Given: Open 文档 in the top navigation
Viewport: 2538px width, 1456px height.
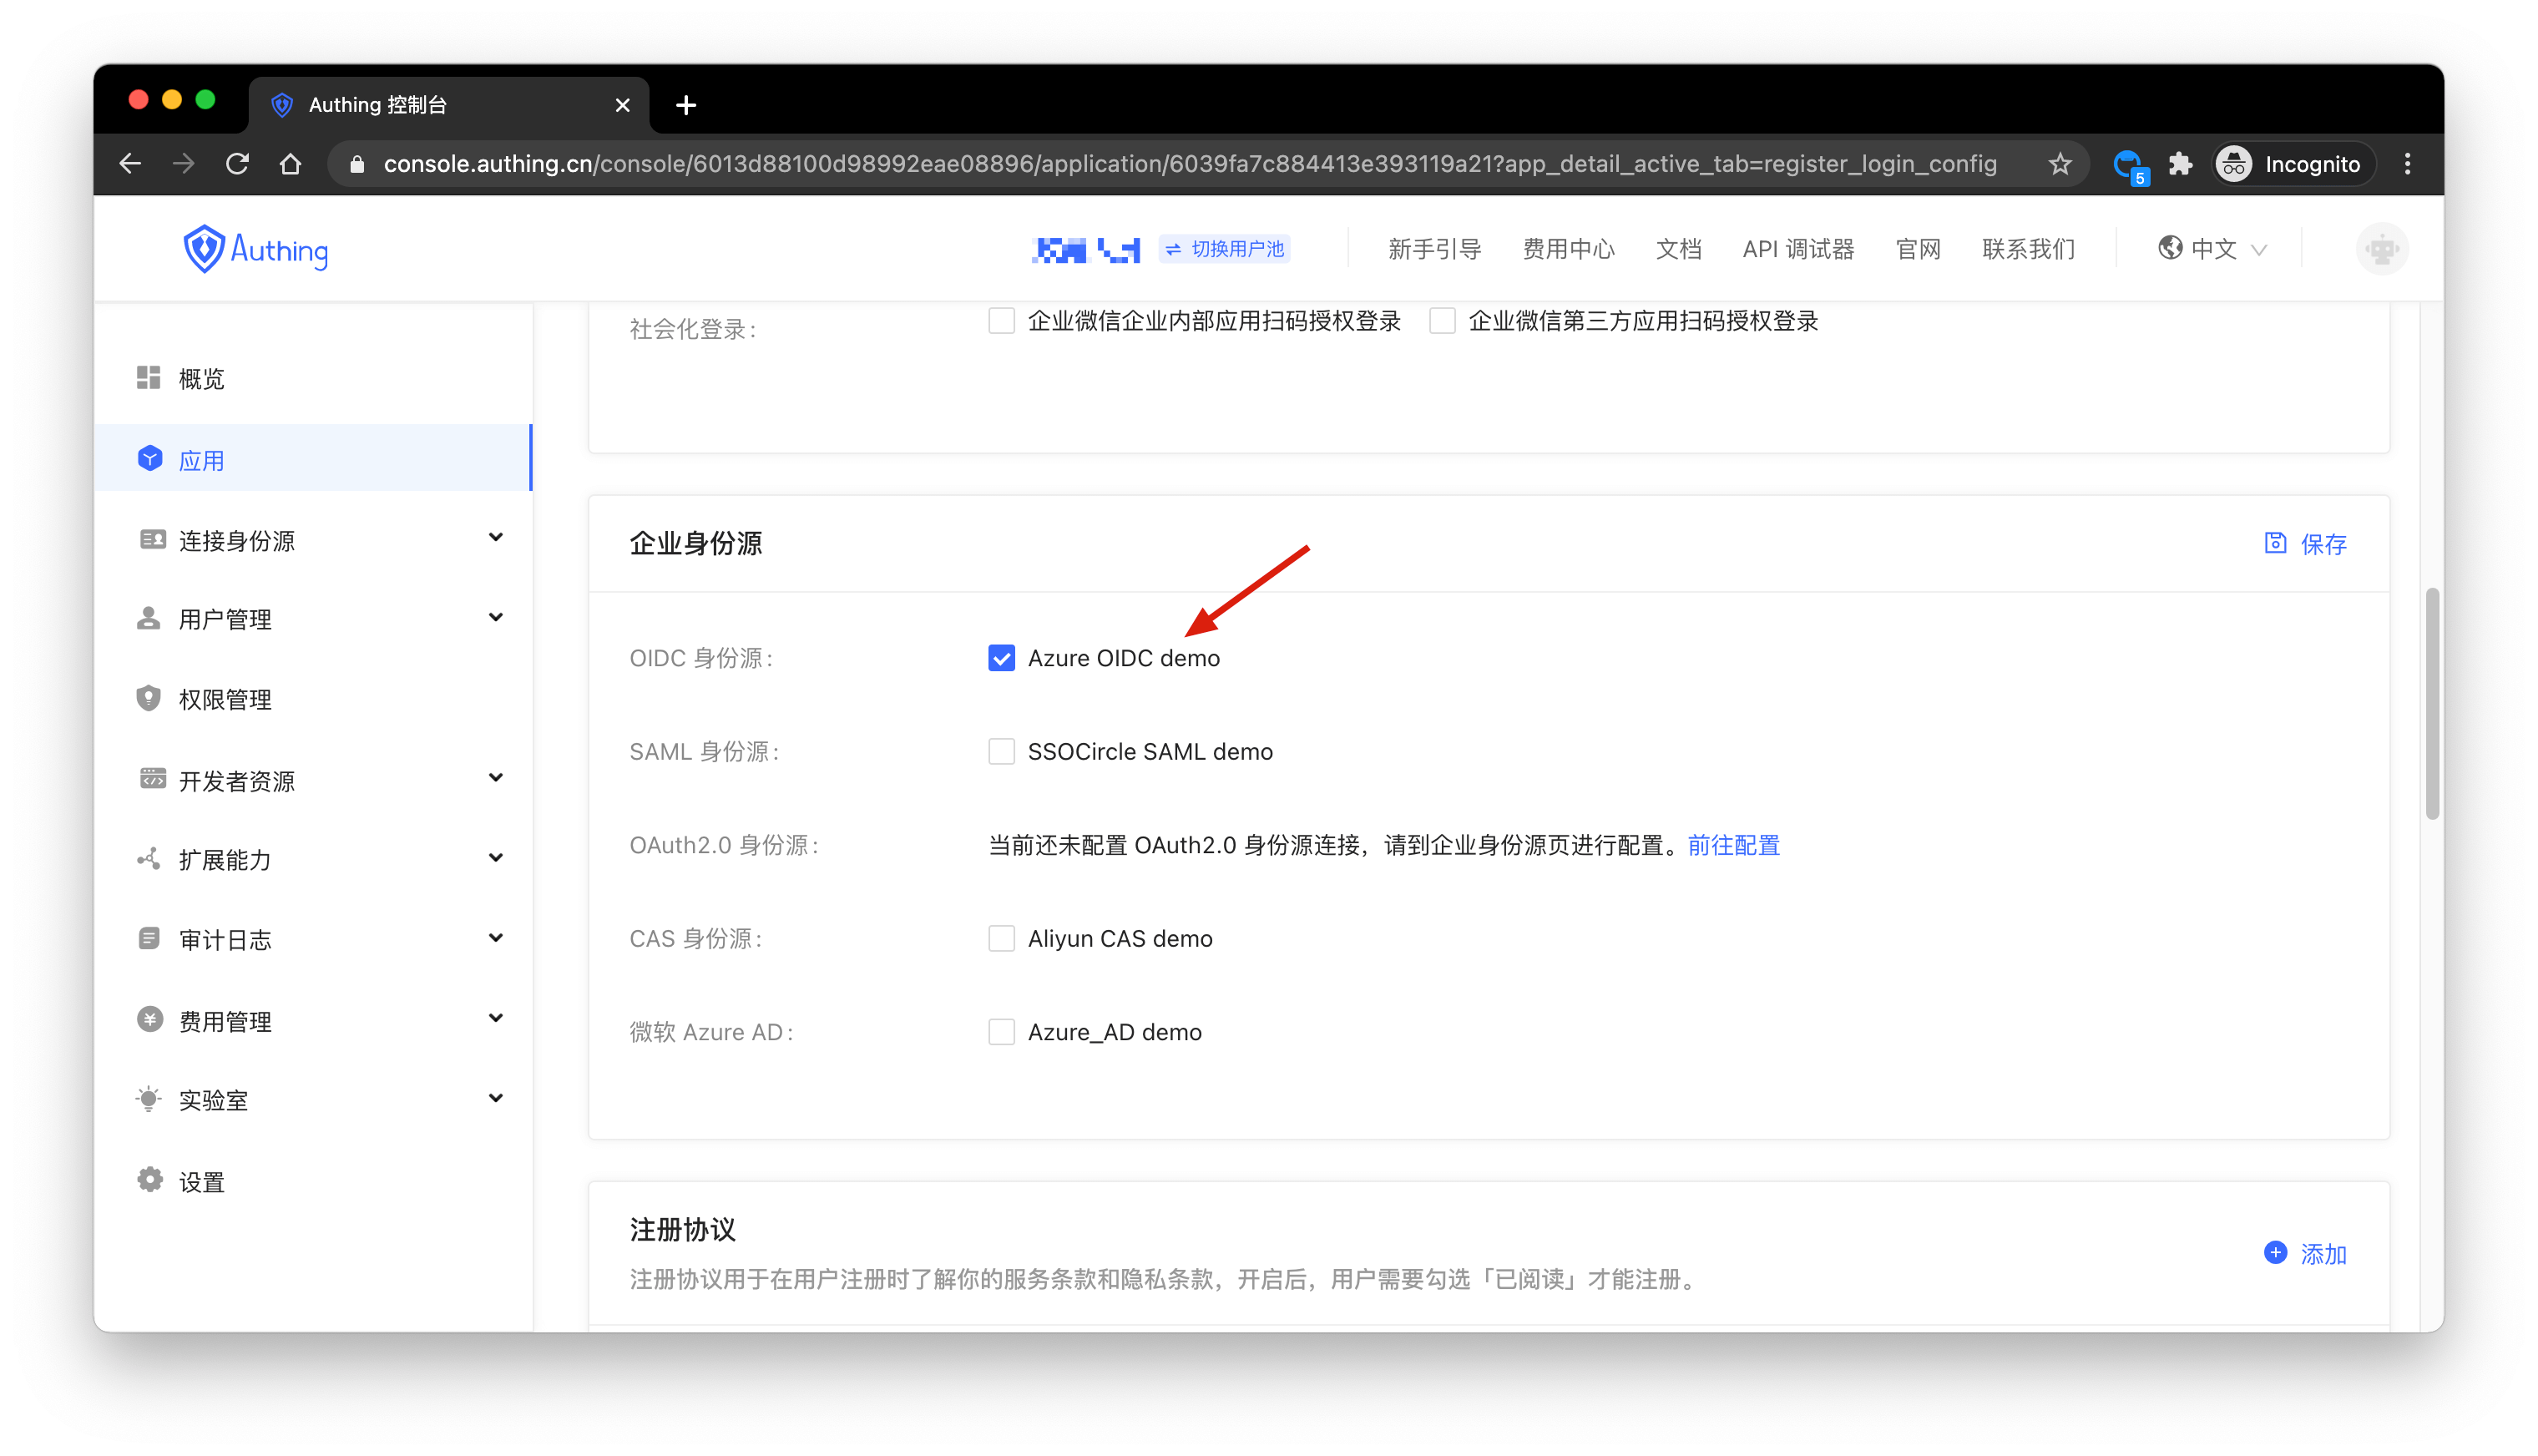Looking at the screenshot, I should tap(1678, 249).
